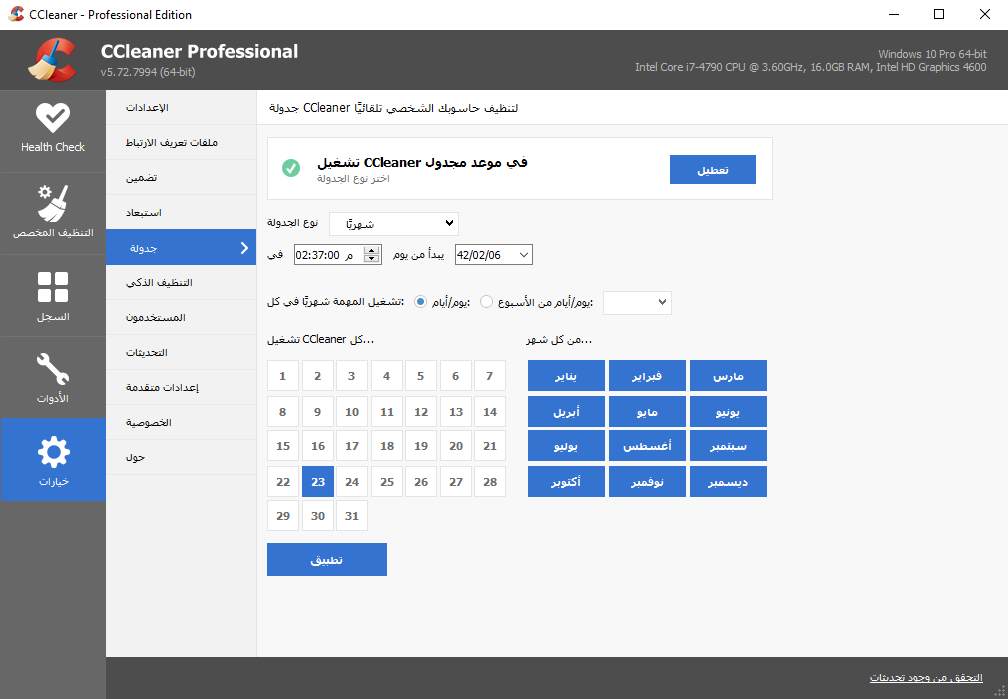Toggle the فبراير February month button
The image size is (1008, 699).
(x=647, y=376)
